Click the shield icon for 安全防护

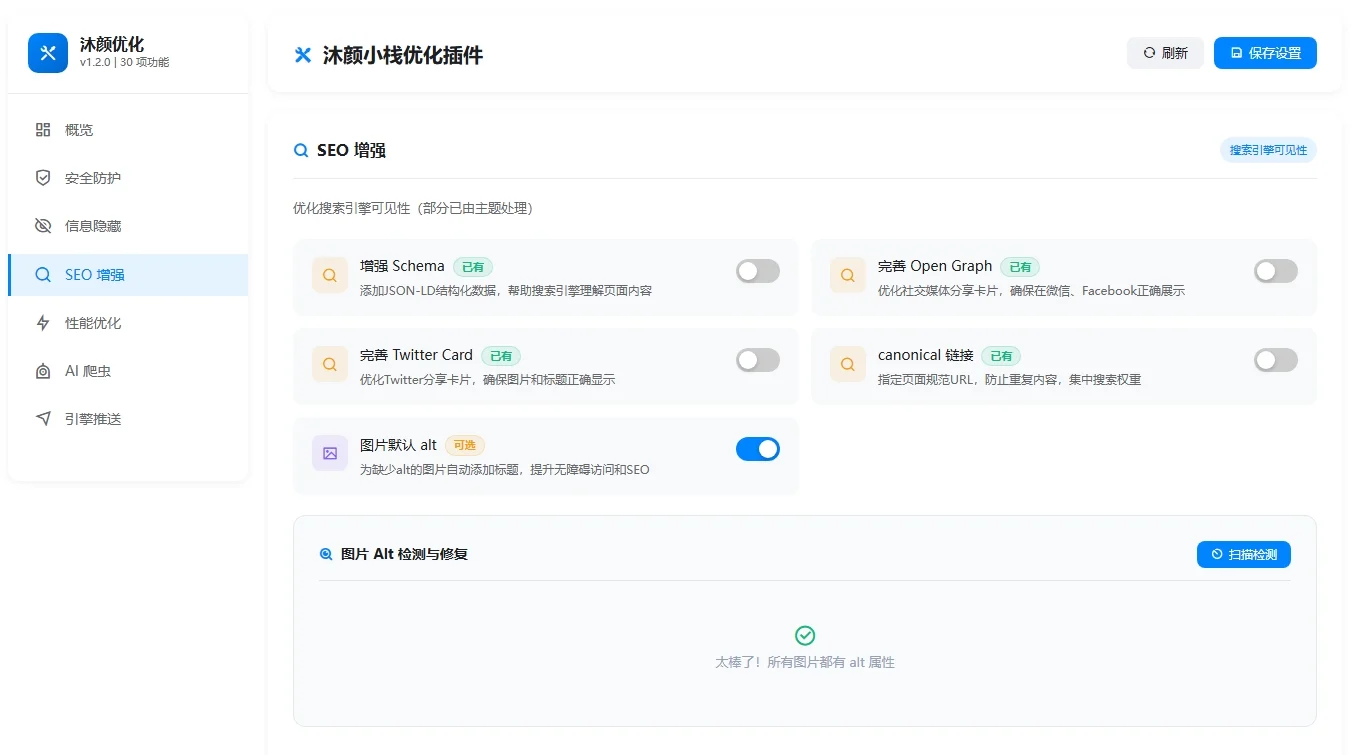(43, 178)
